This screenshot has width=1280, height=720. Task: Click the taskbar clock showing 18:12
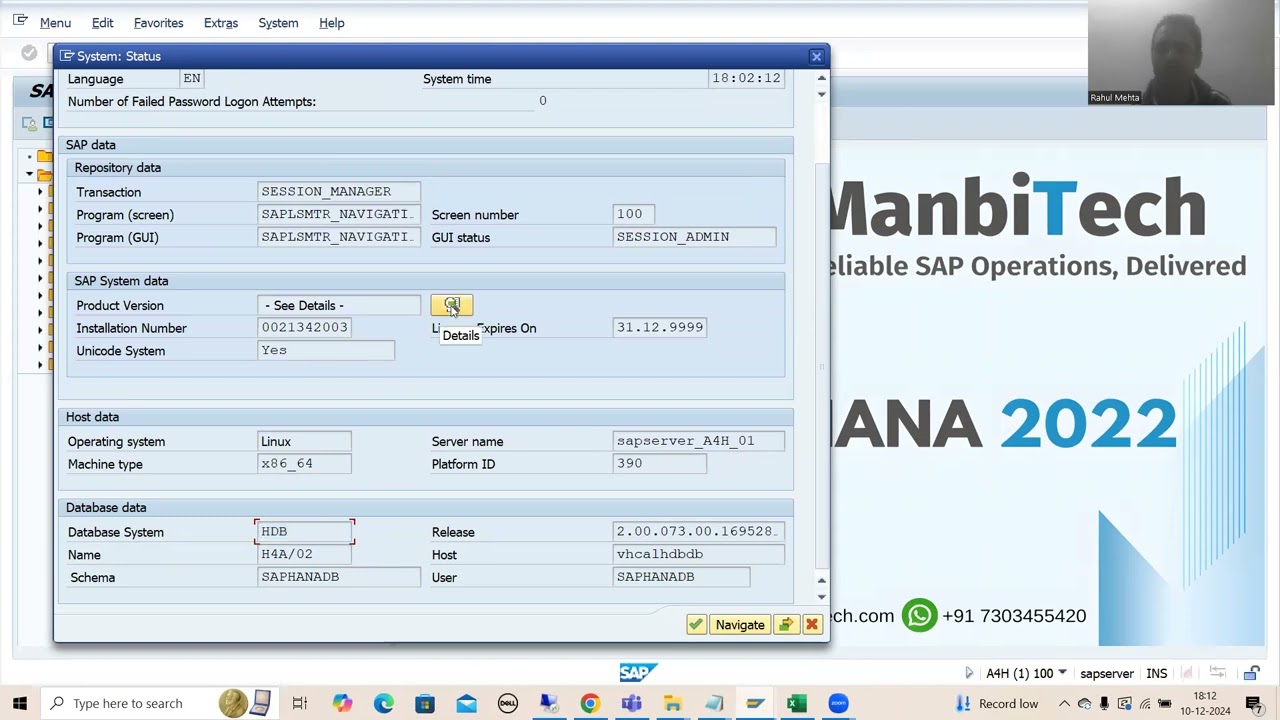(x=1205, y=703)
